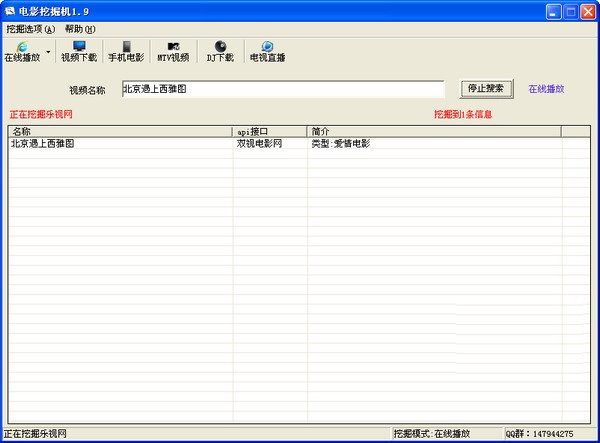Open the 电视直播 tool
The height and width of the screenshot is (443, 600).
[x=267, y=51]
